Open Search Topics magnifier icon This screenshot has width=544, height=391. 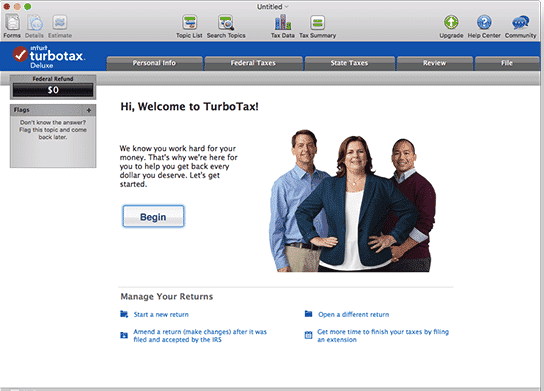226,23
